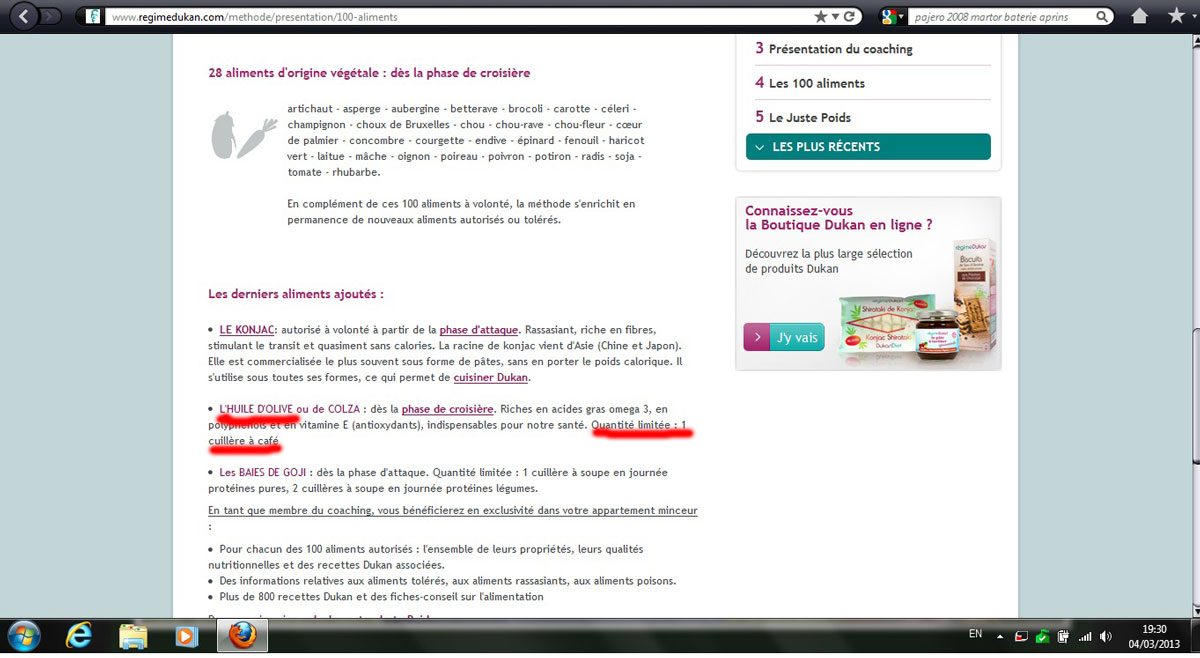1200x658 pixels.
Task: Expand the LES PLUS RÉCENTS section
Action: click(868, 147)
